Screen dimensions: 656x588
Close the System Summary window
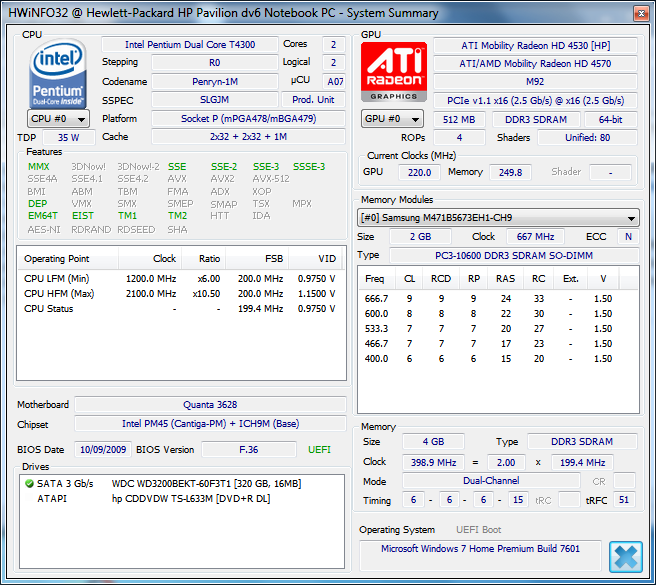(x=641, y=13)
